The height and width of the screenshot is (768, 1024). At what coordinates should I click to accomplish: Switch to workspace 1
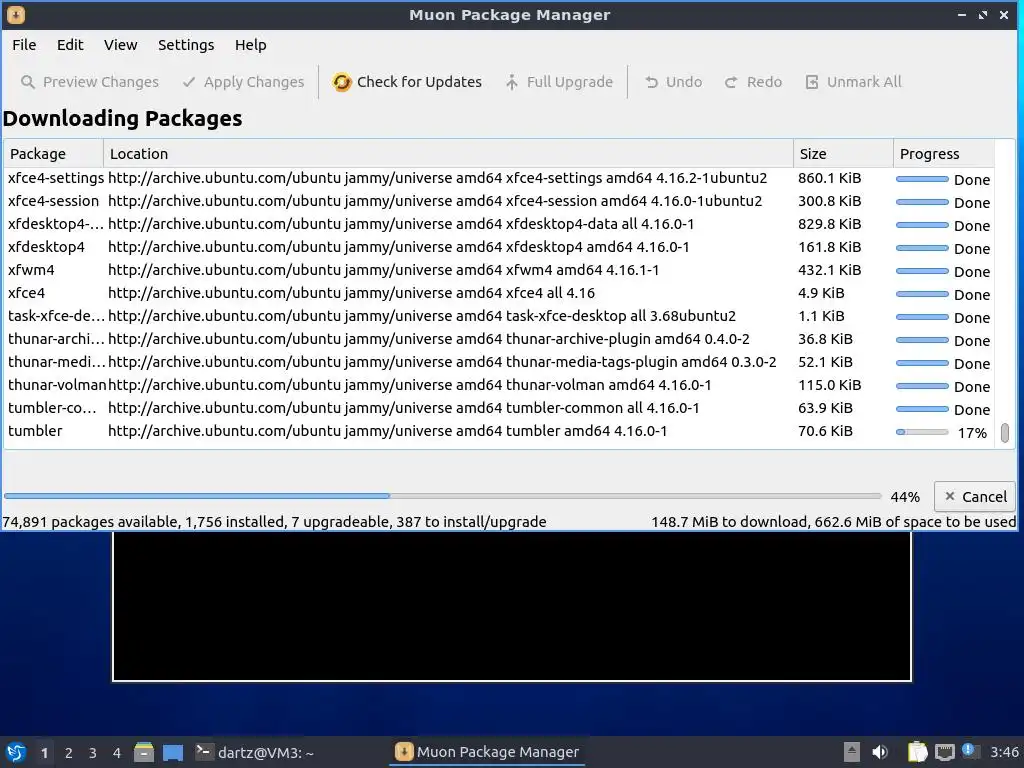coord(44,753)
